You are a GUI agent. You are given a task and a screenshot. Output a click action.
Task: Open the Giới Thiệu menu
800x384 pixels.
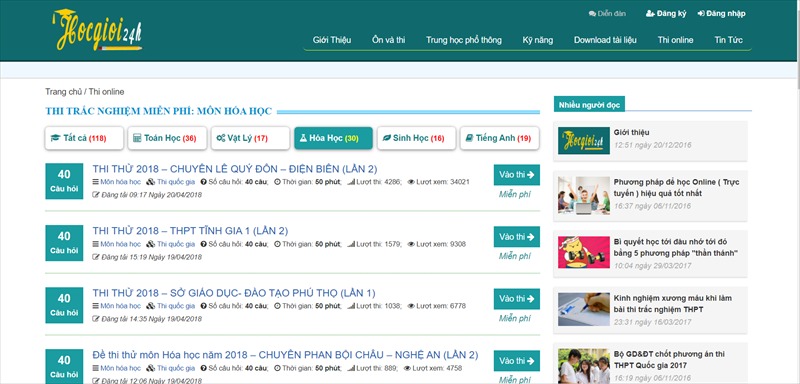tap(332, 40)
